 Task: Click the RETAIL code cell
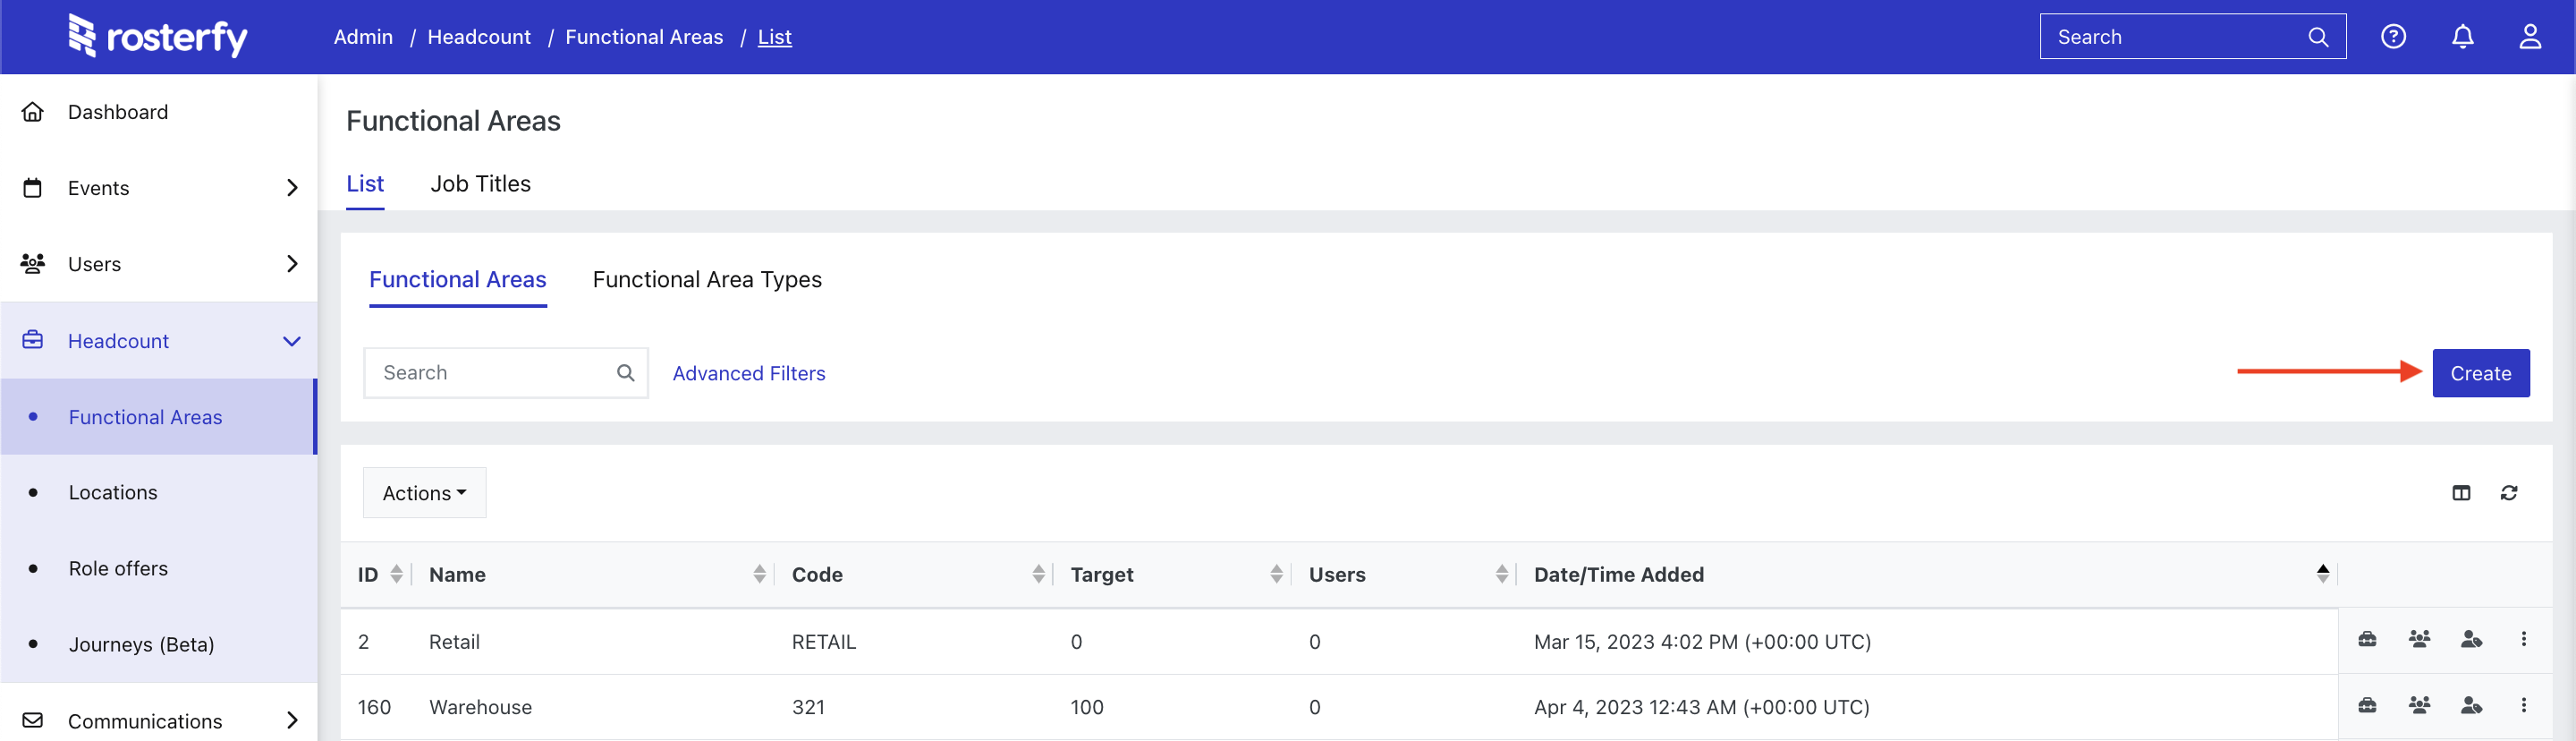pos(824,642)
